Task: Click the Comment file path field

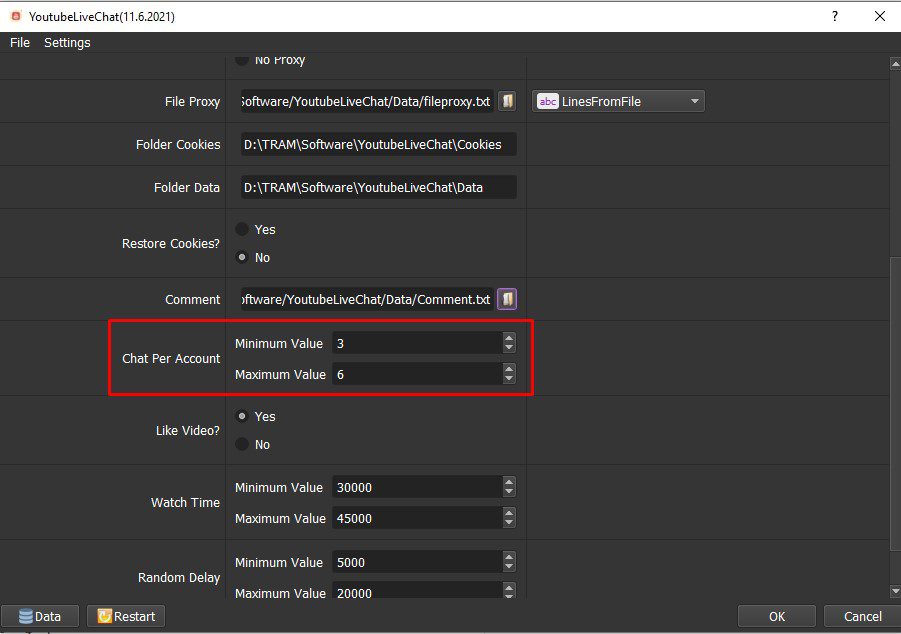Action: pos(367,299)
